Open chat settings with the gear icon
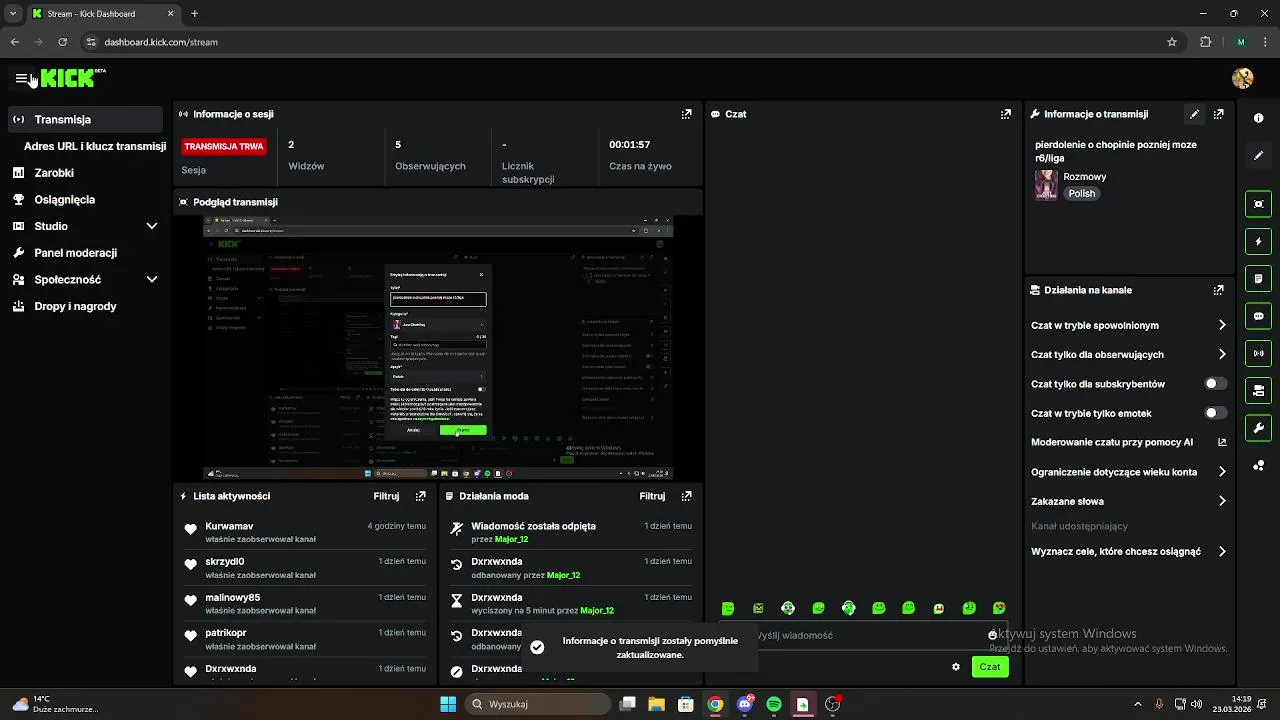Screen dimensions: 1280x720 pos(956,667)
